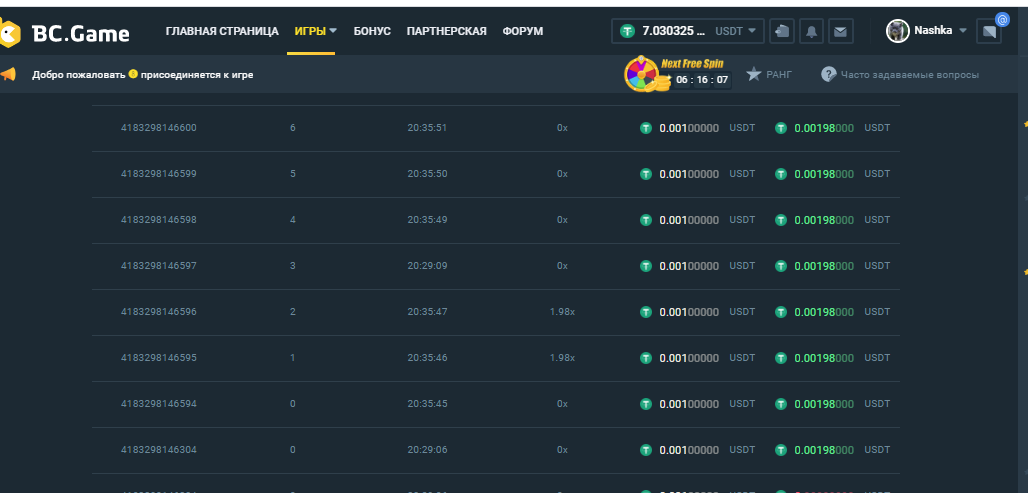The width and height of the screenshot is (1028, 493).
Task: Open the РАНГ star ranking link
Action: [x=768, y=75]
